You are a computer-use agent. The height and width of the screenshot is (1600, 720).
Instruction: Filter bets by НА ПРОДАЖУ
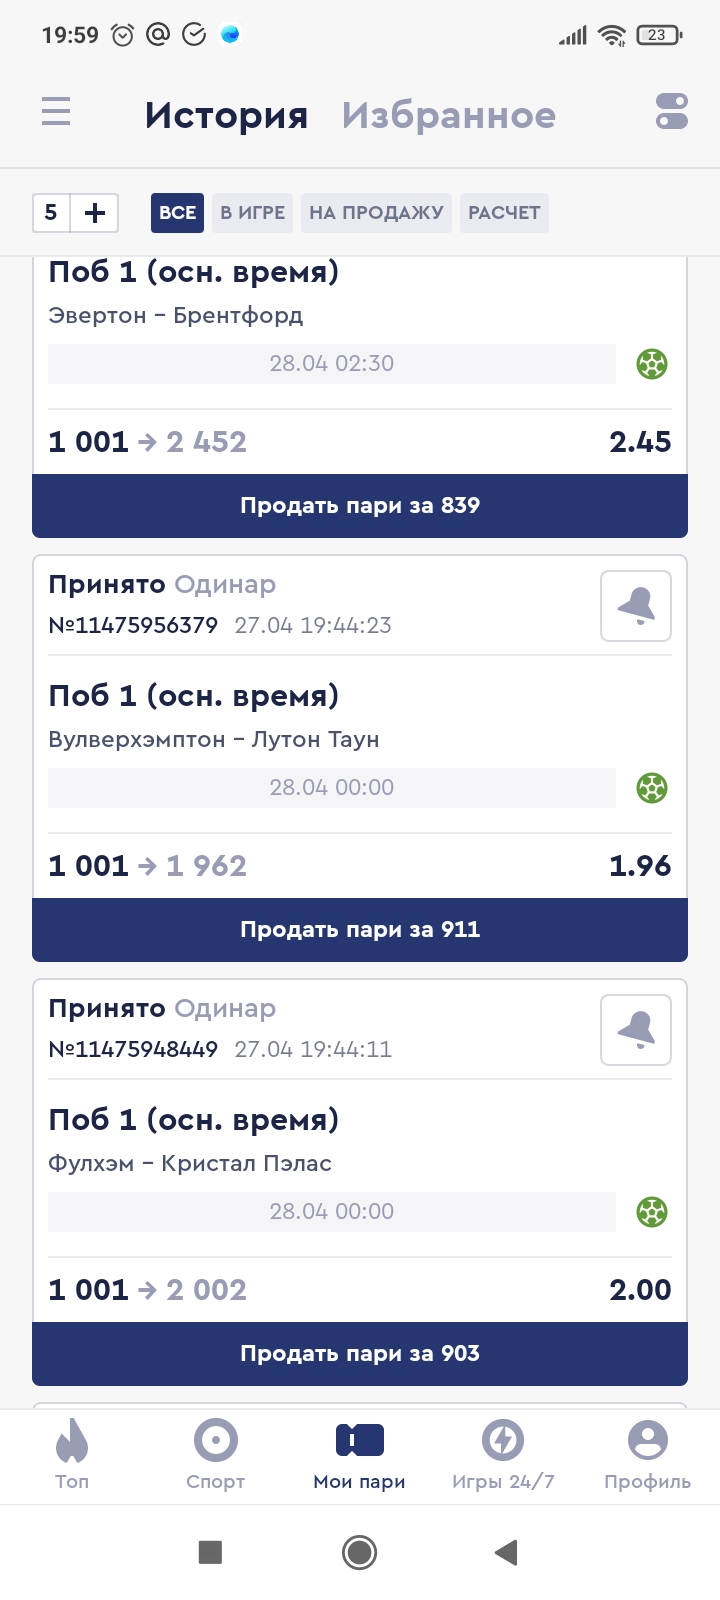[376, 213]
